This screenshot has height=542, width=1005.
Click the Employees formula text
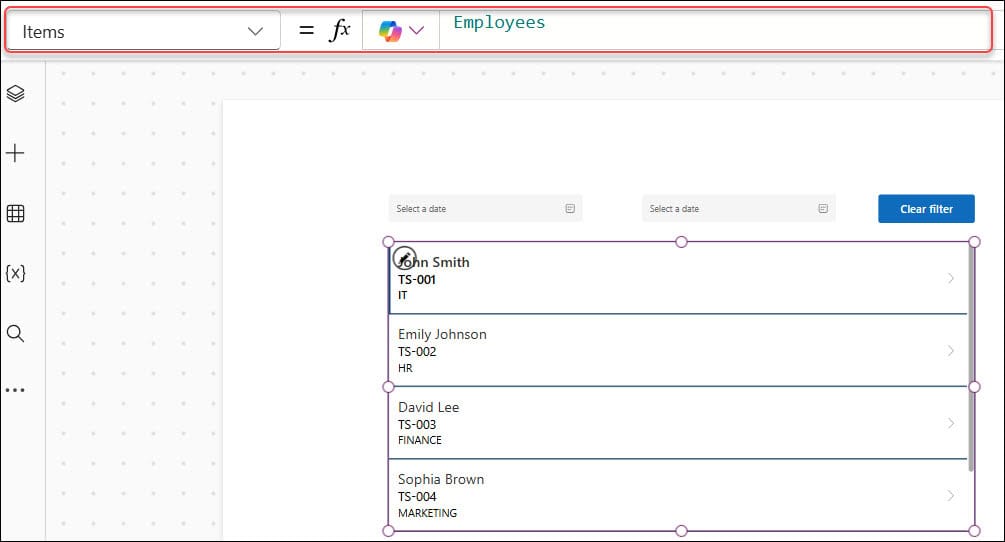499,22
